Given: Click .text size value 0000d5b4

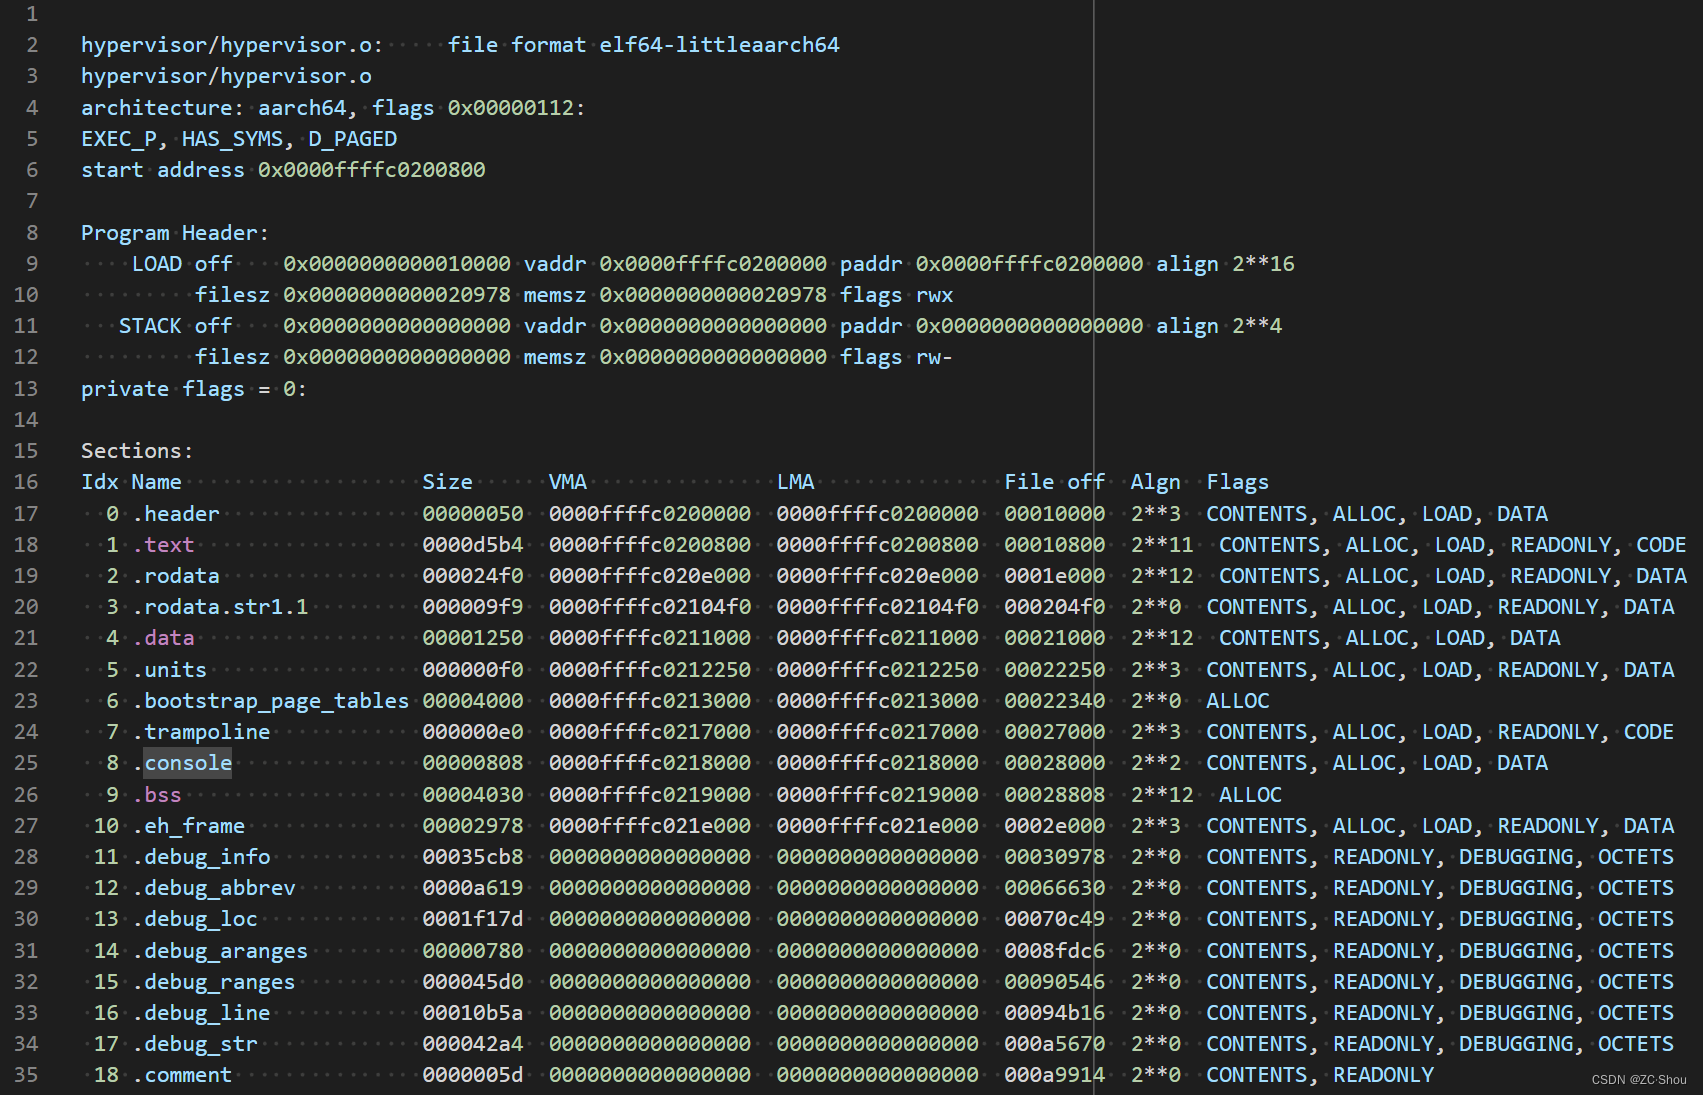Looking at the screenshot, I should coord(472,544).
